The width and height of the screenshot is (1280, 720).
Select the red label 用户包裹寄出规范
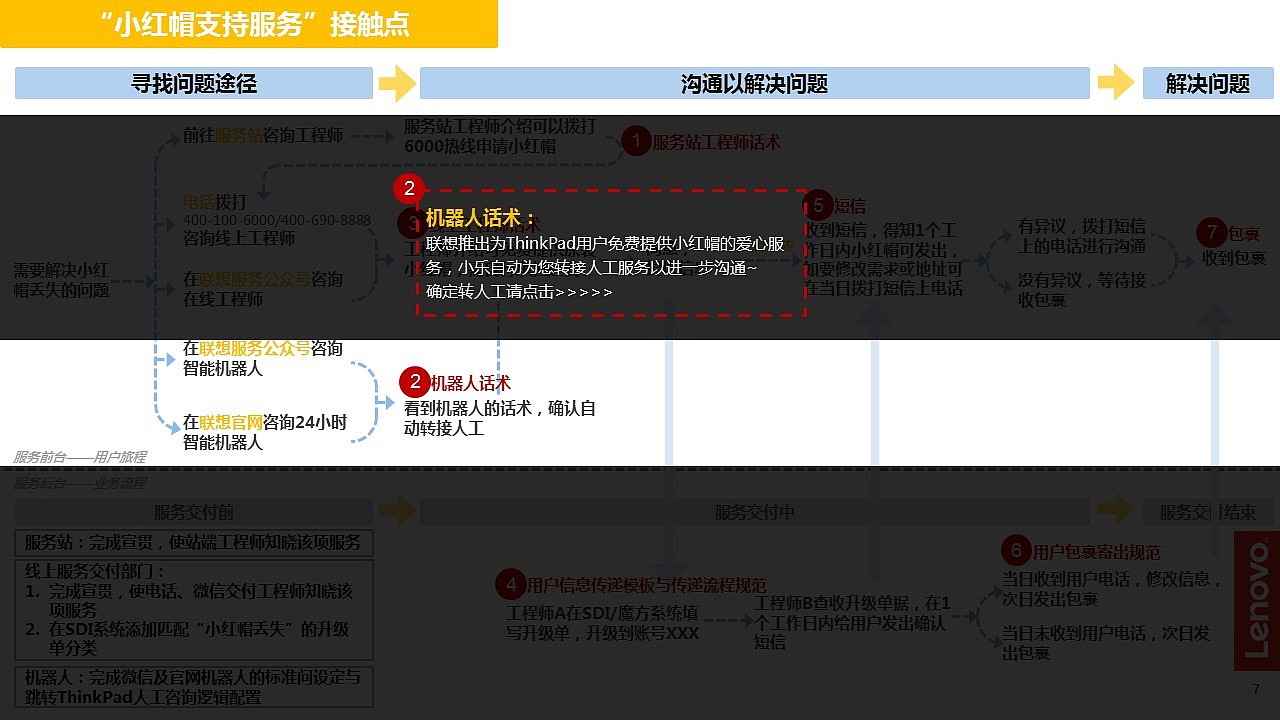point(1097,551)
